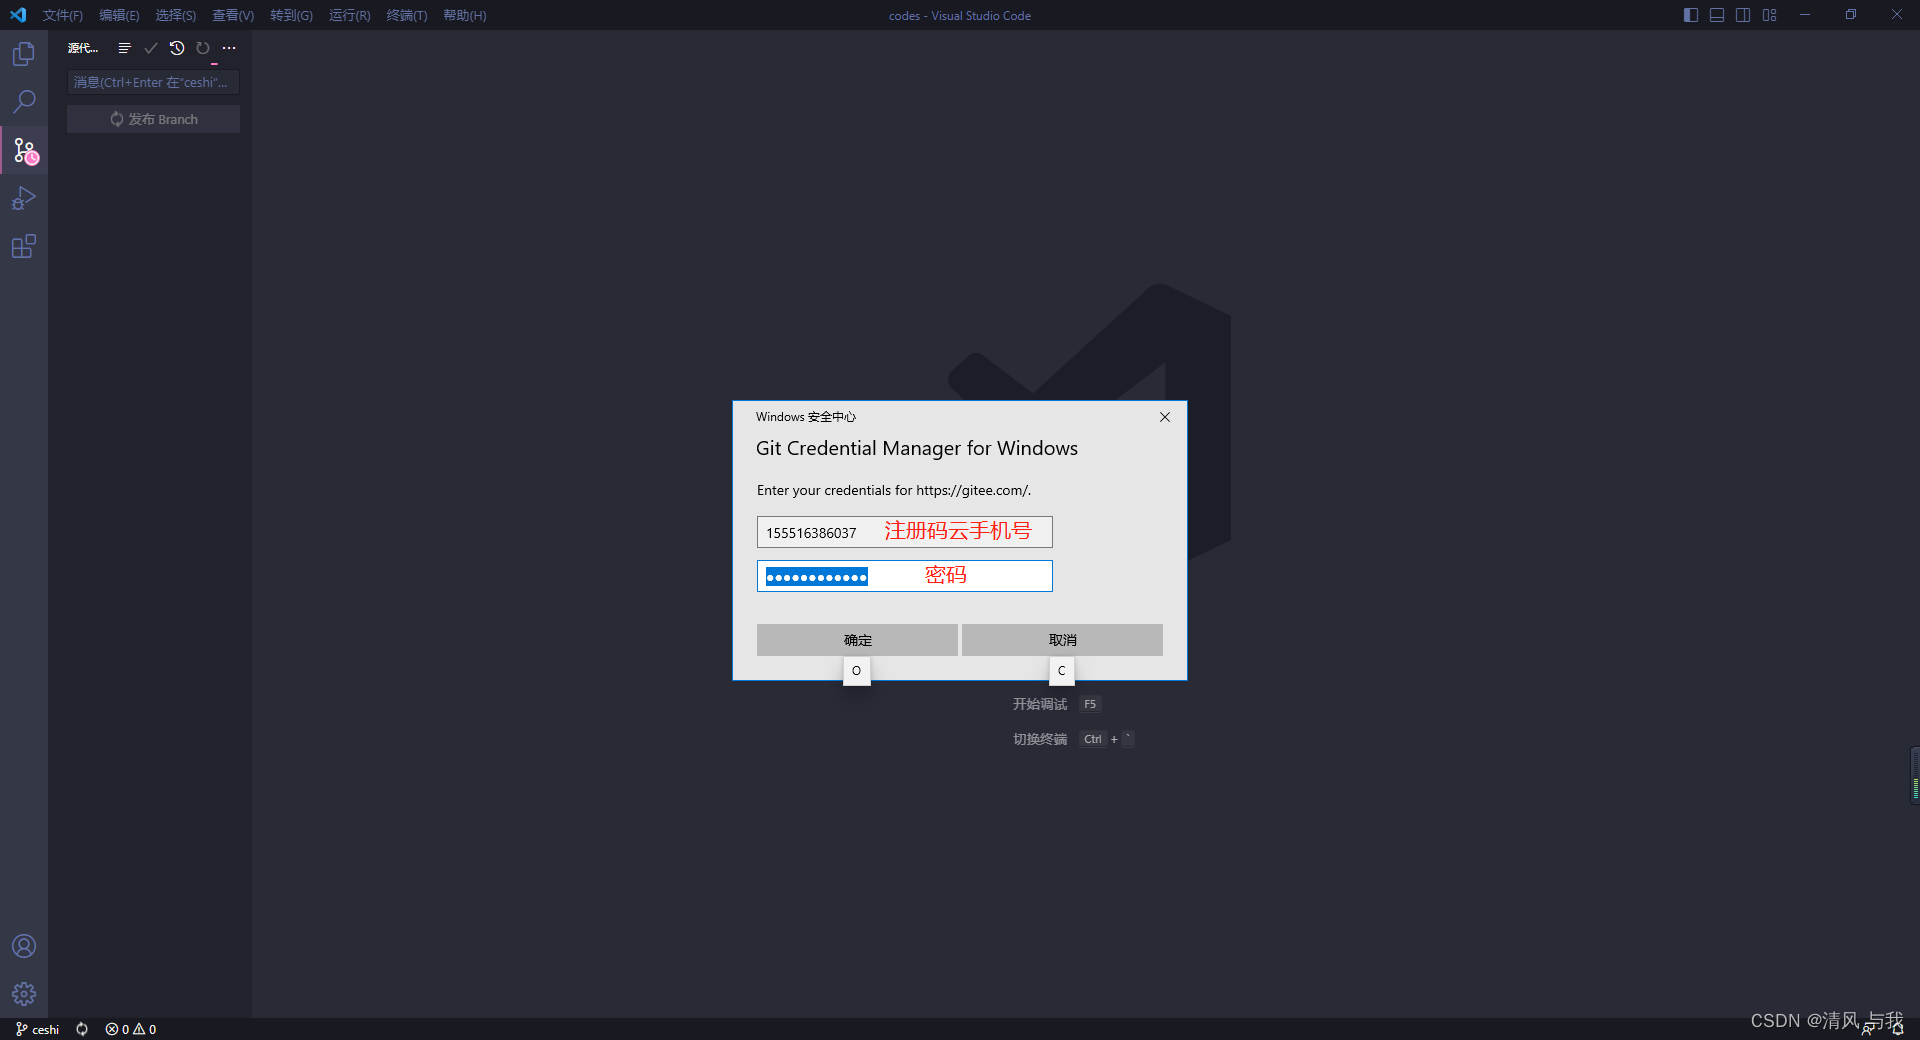Image resolution: width=1920 pixels, height=1040 pixels.
Task: Close the Git Credential Manager dialog
Action: (1165, 417)
